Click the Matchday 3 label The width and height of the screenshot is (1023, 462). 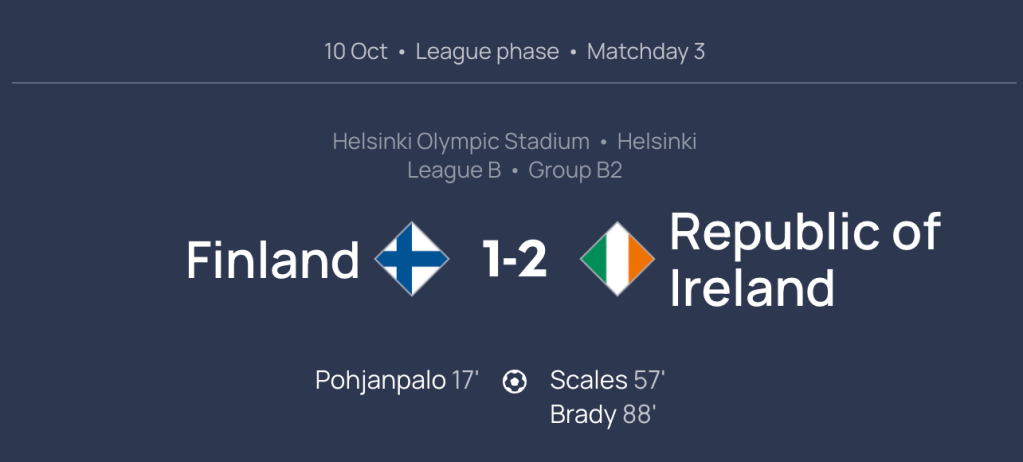(x=646, y=52)
